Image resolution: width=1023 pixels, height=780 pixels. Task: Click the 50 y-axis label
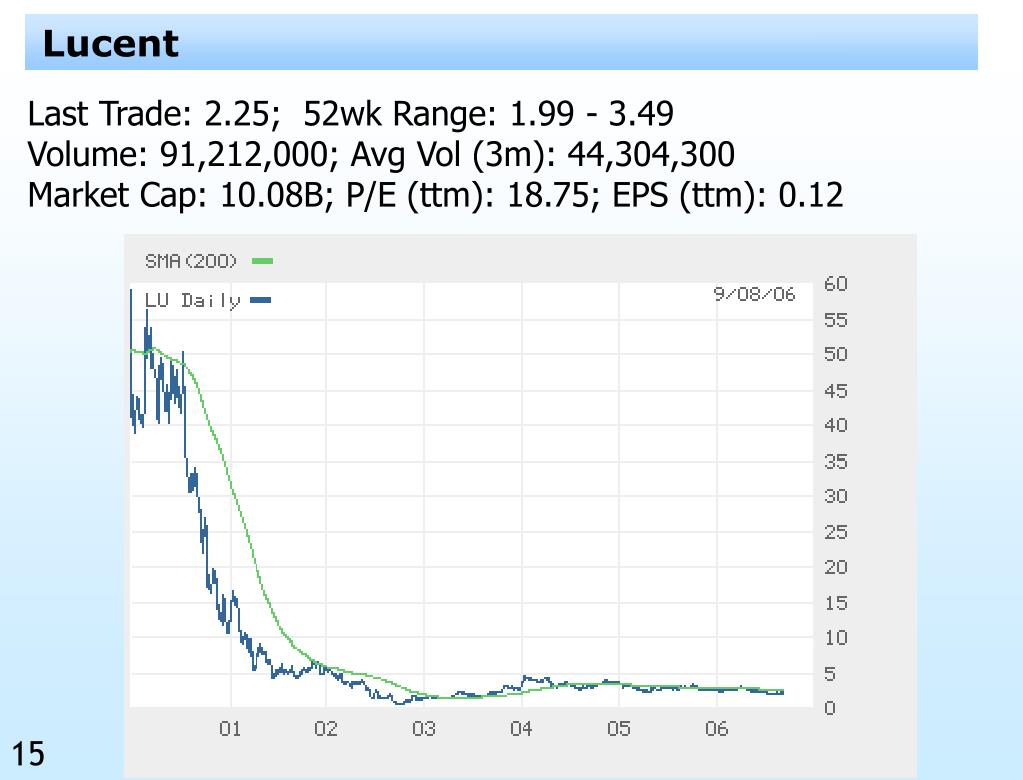836,354
